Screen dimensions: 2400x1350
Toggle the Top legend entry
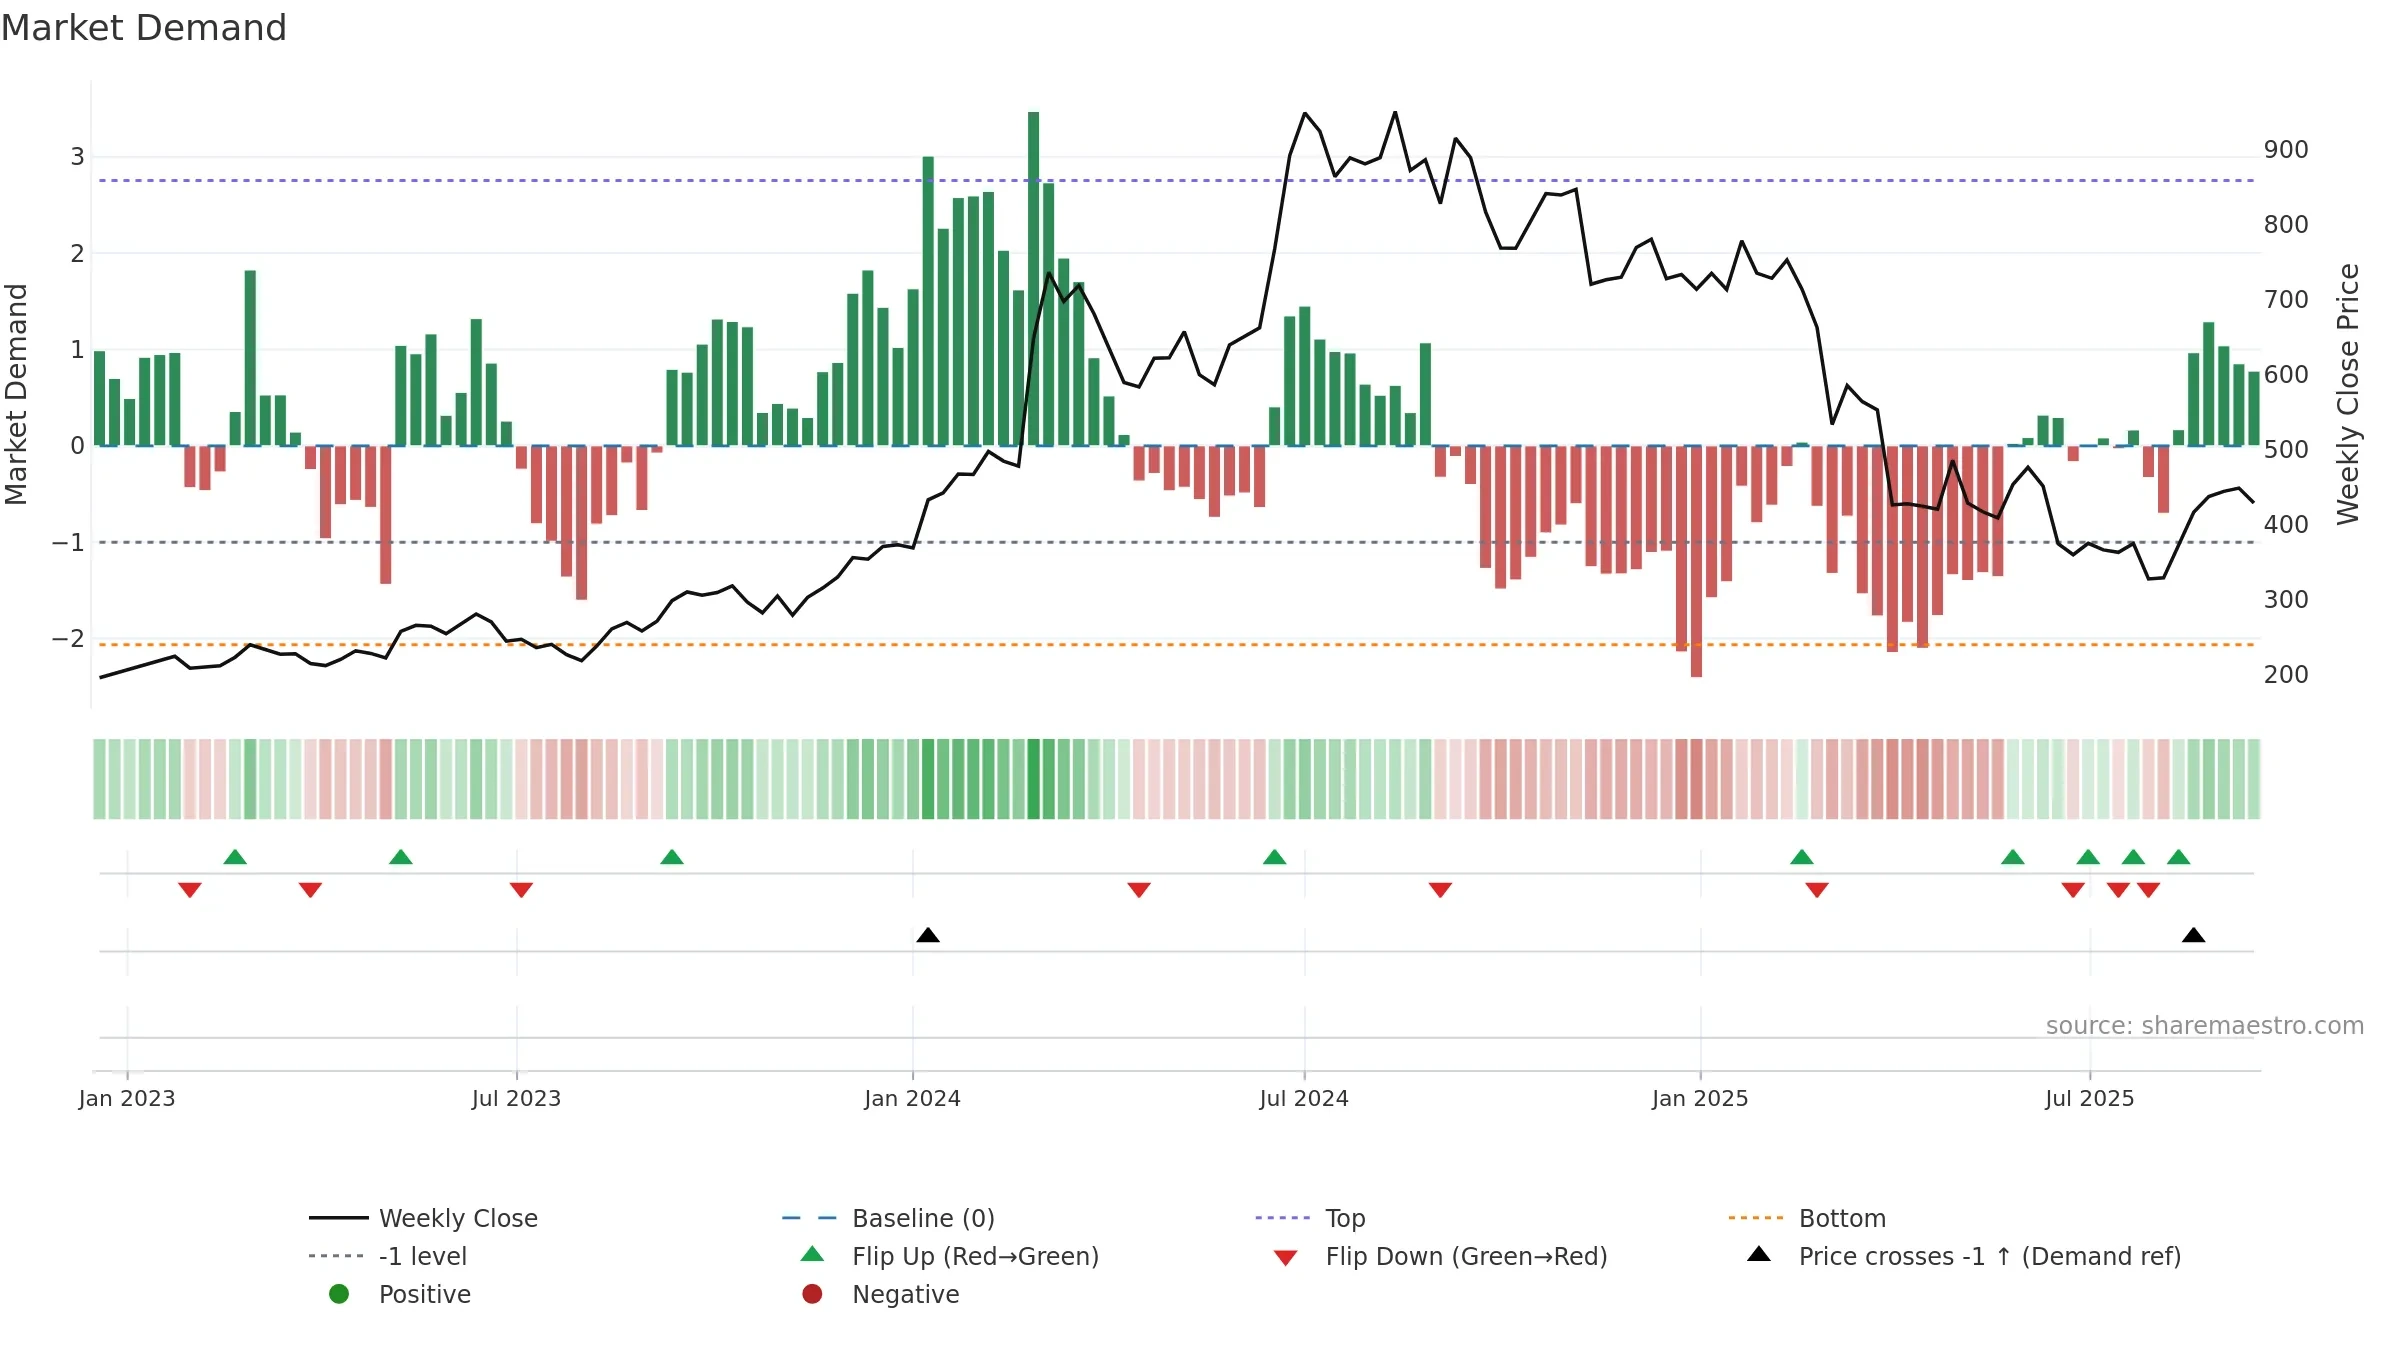tap(1310, 1218)
